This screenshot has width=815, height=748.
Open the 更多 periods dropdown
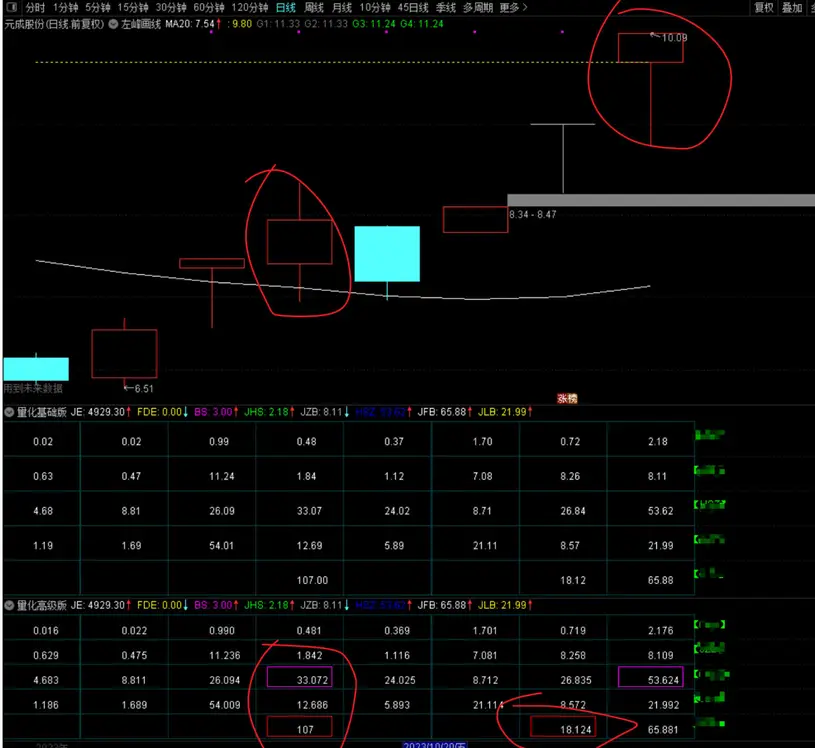(x=512, y=7)
